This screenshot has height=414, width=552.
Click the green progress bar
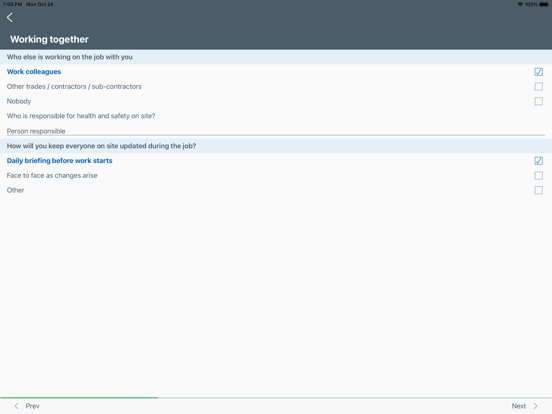(x=79, y=398)
